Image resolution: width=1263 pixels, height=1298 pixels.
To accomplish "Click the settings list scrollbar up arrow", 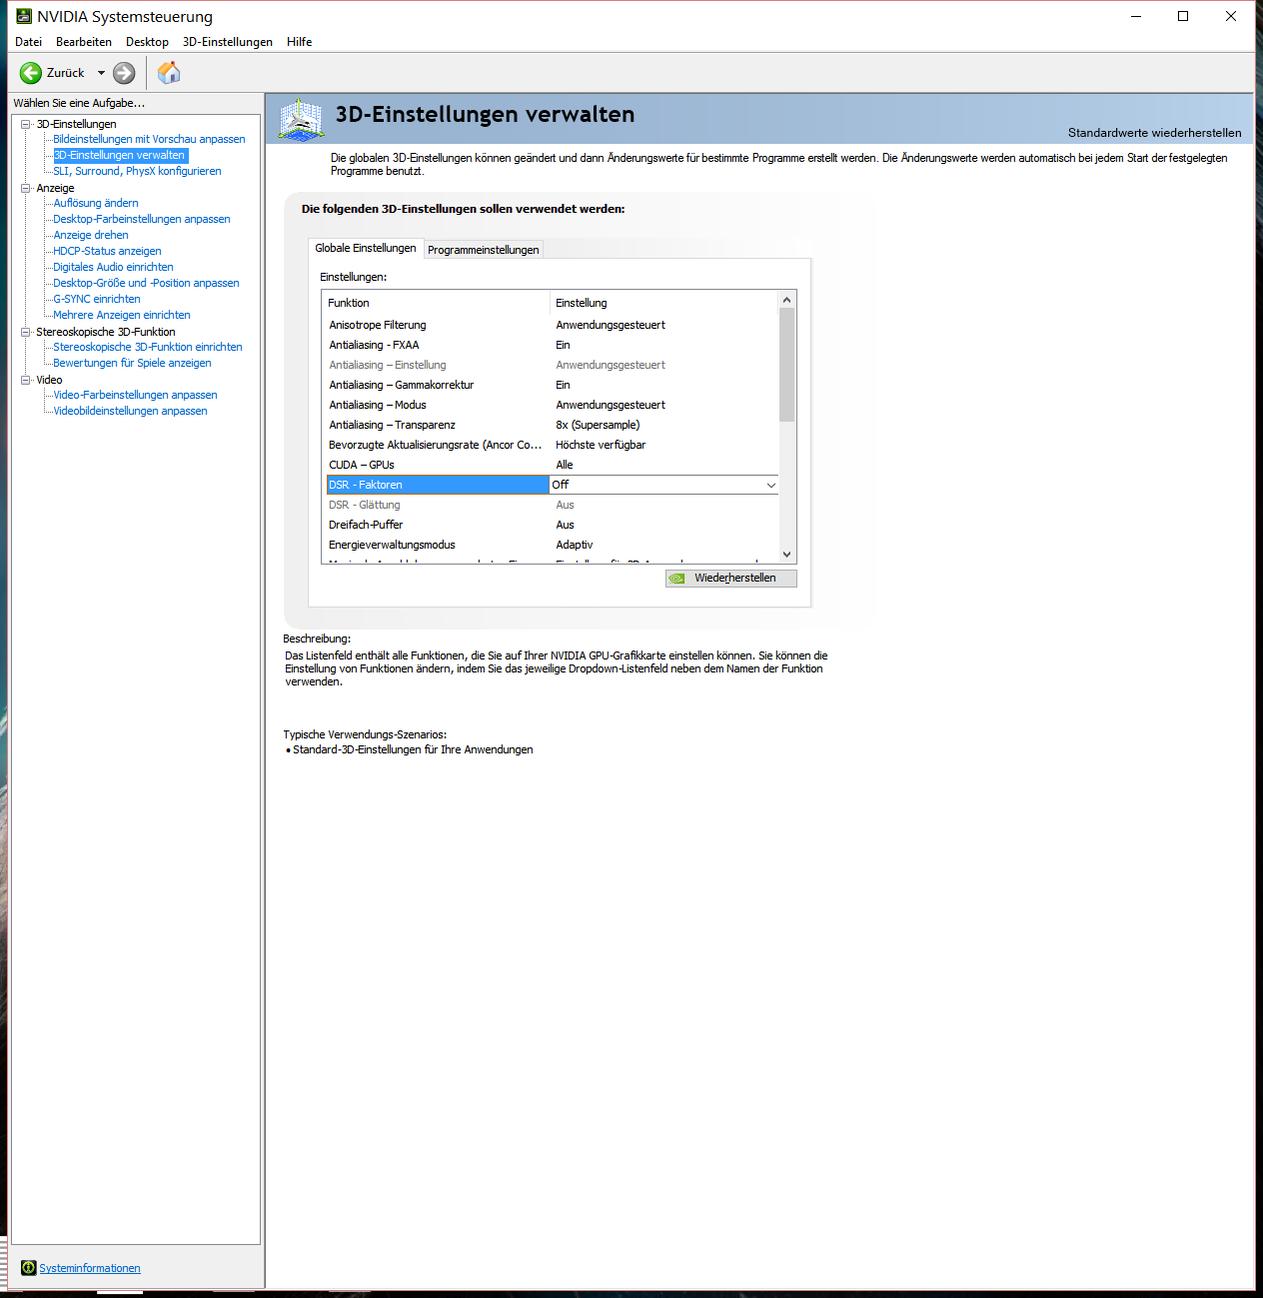I will (x=786, y=300).
